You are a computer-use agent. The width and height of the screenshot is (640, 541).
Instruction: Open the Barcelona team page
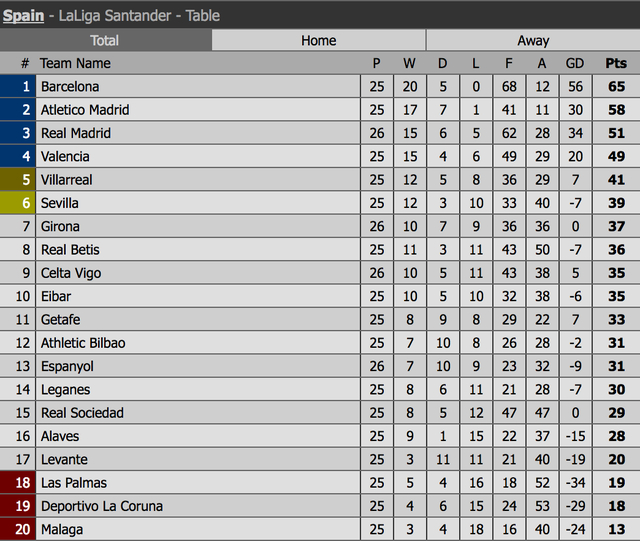(70, 87)
